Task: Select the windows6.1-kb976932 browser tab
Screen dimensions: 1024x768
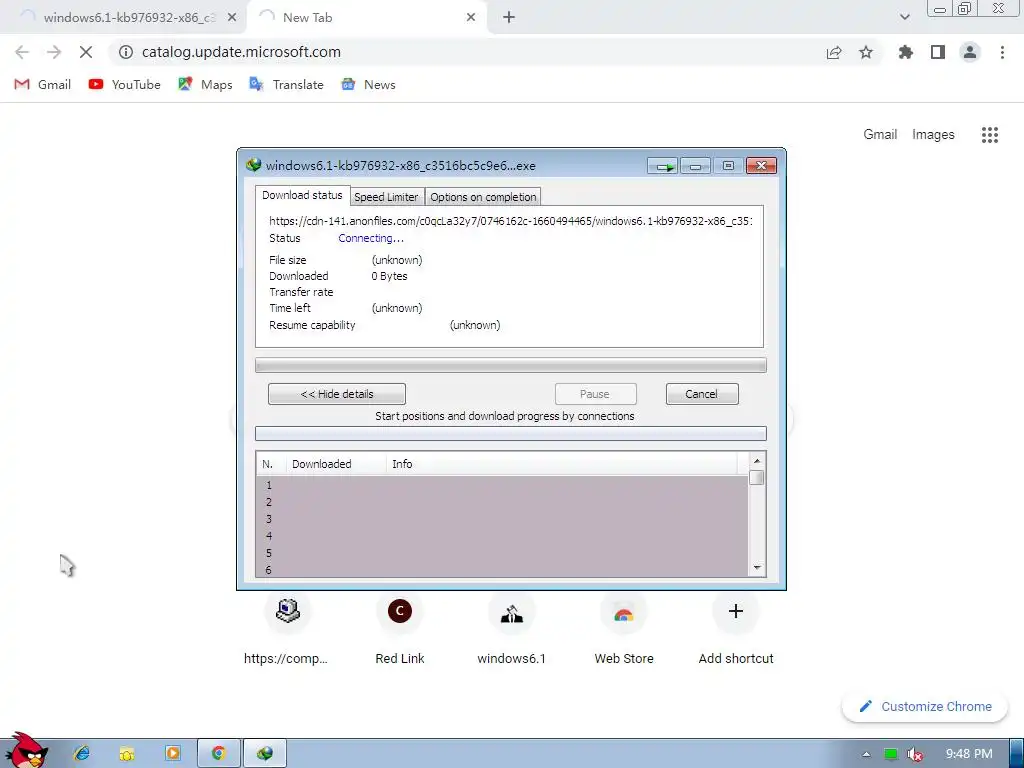Action: (x=123, y=18)
